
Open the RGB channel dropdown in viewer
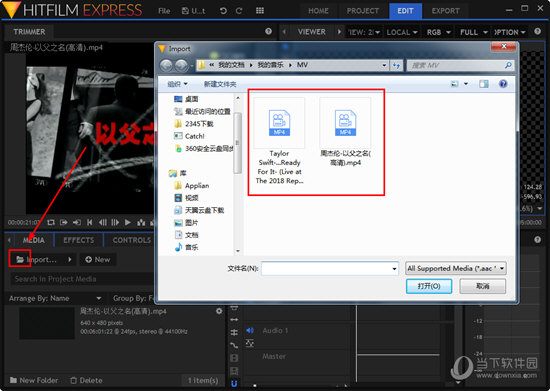(438, 32)
